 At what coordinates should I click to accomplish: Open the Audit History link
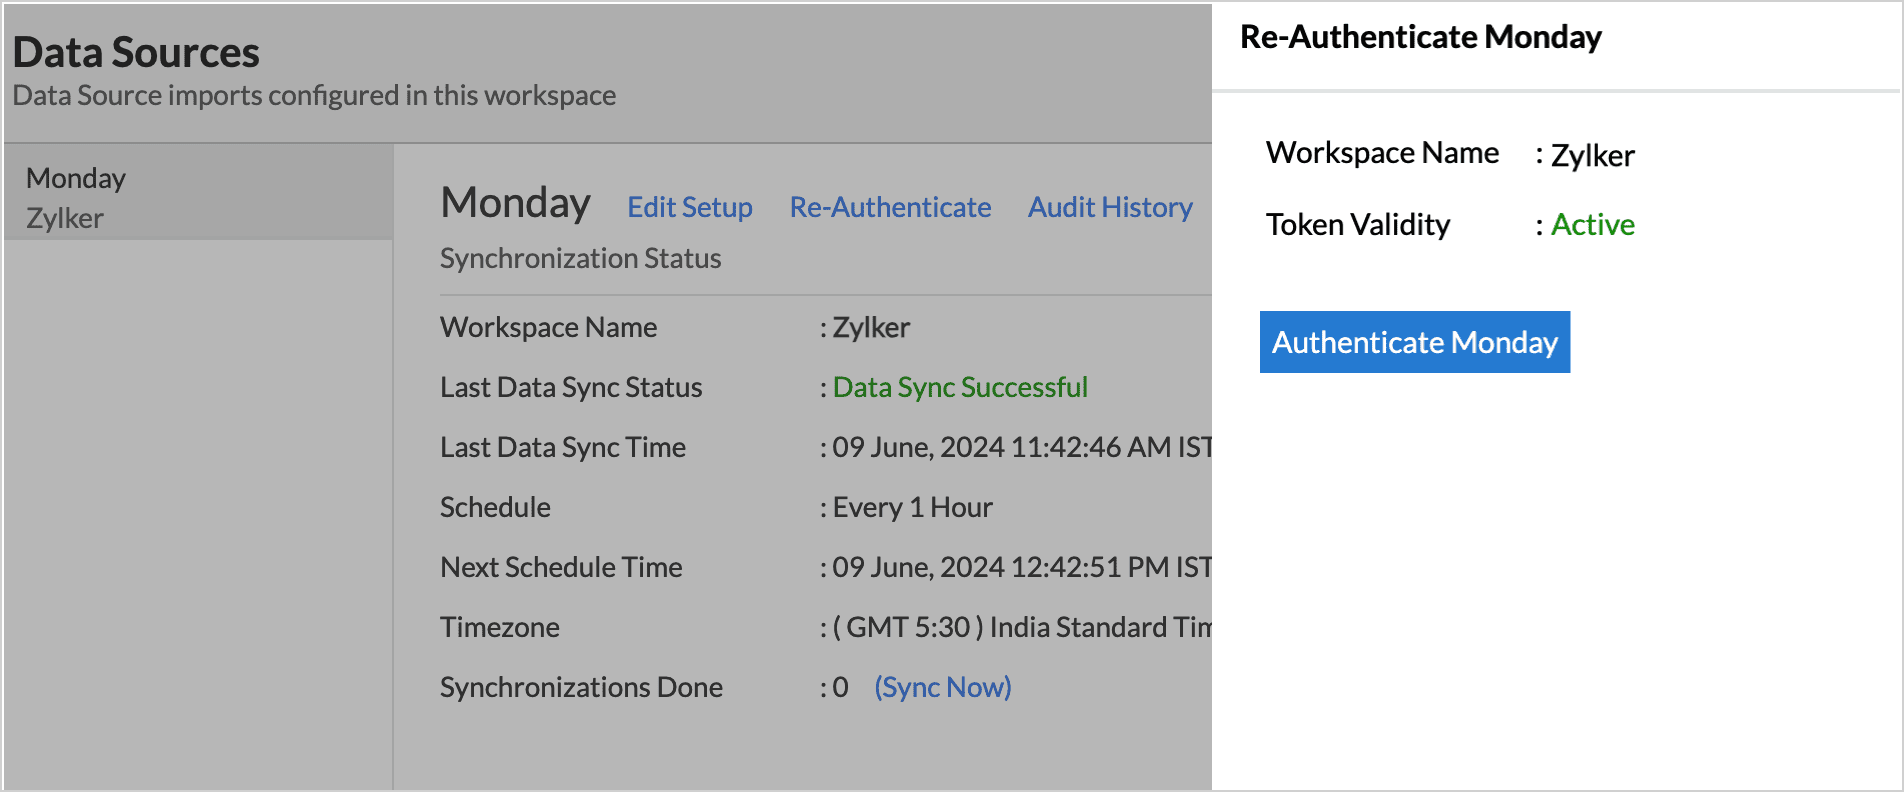pos(1110,207)
